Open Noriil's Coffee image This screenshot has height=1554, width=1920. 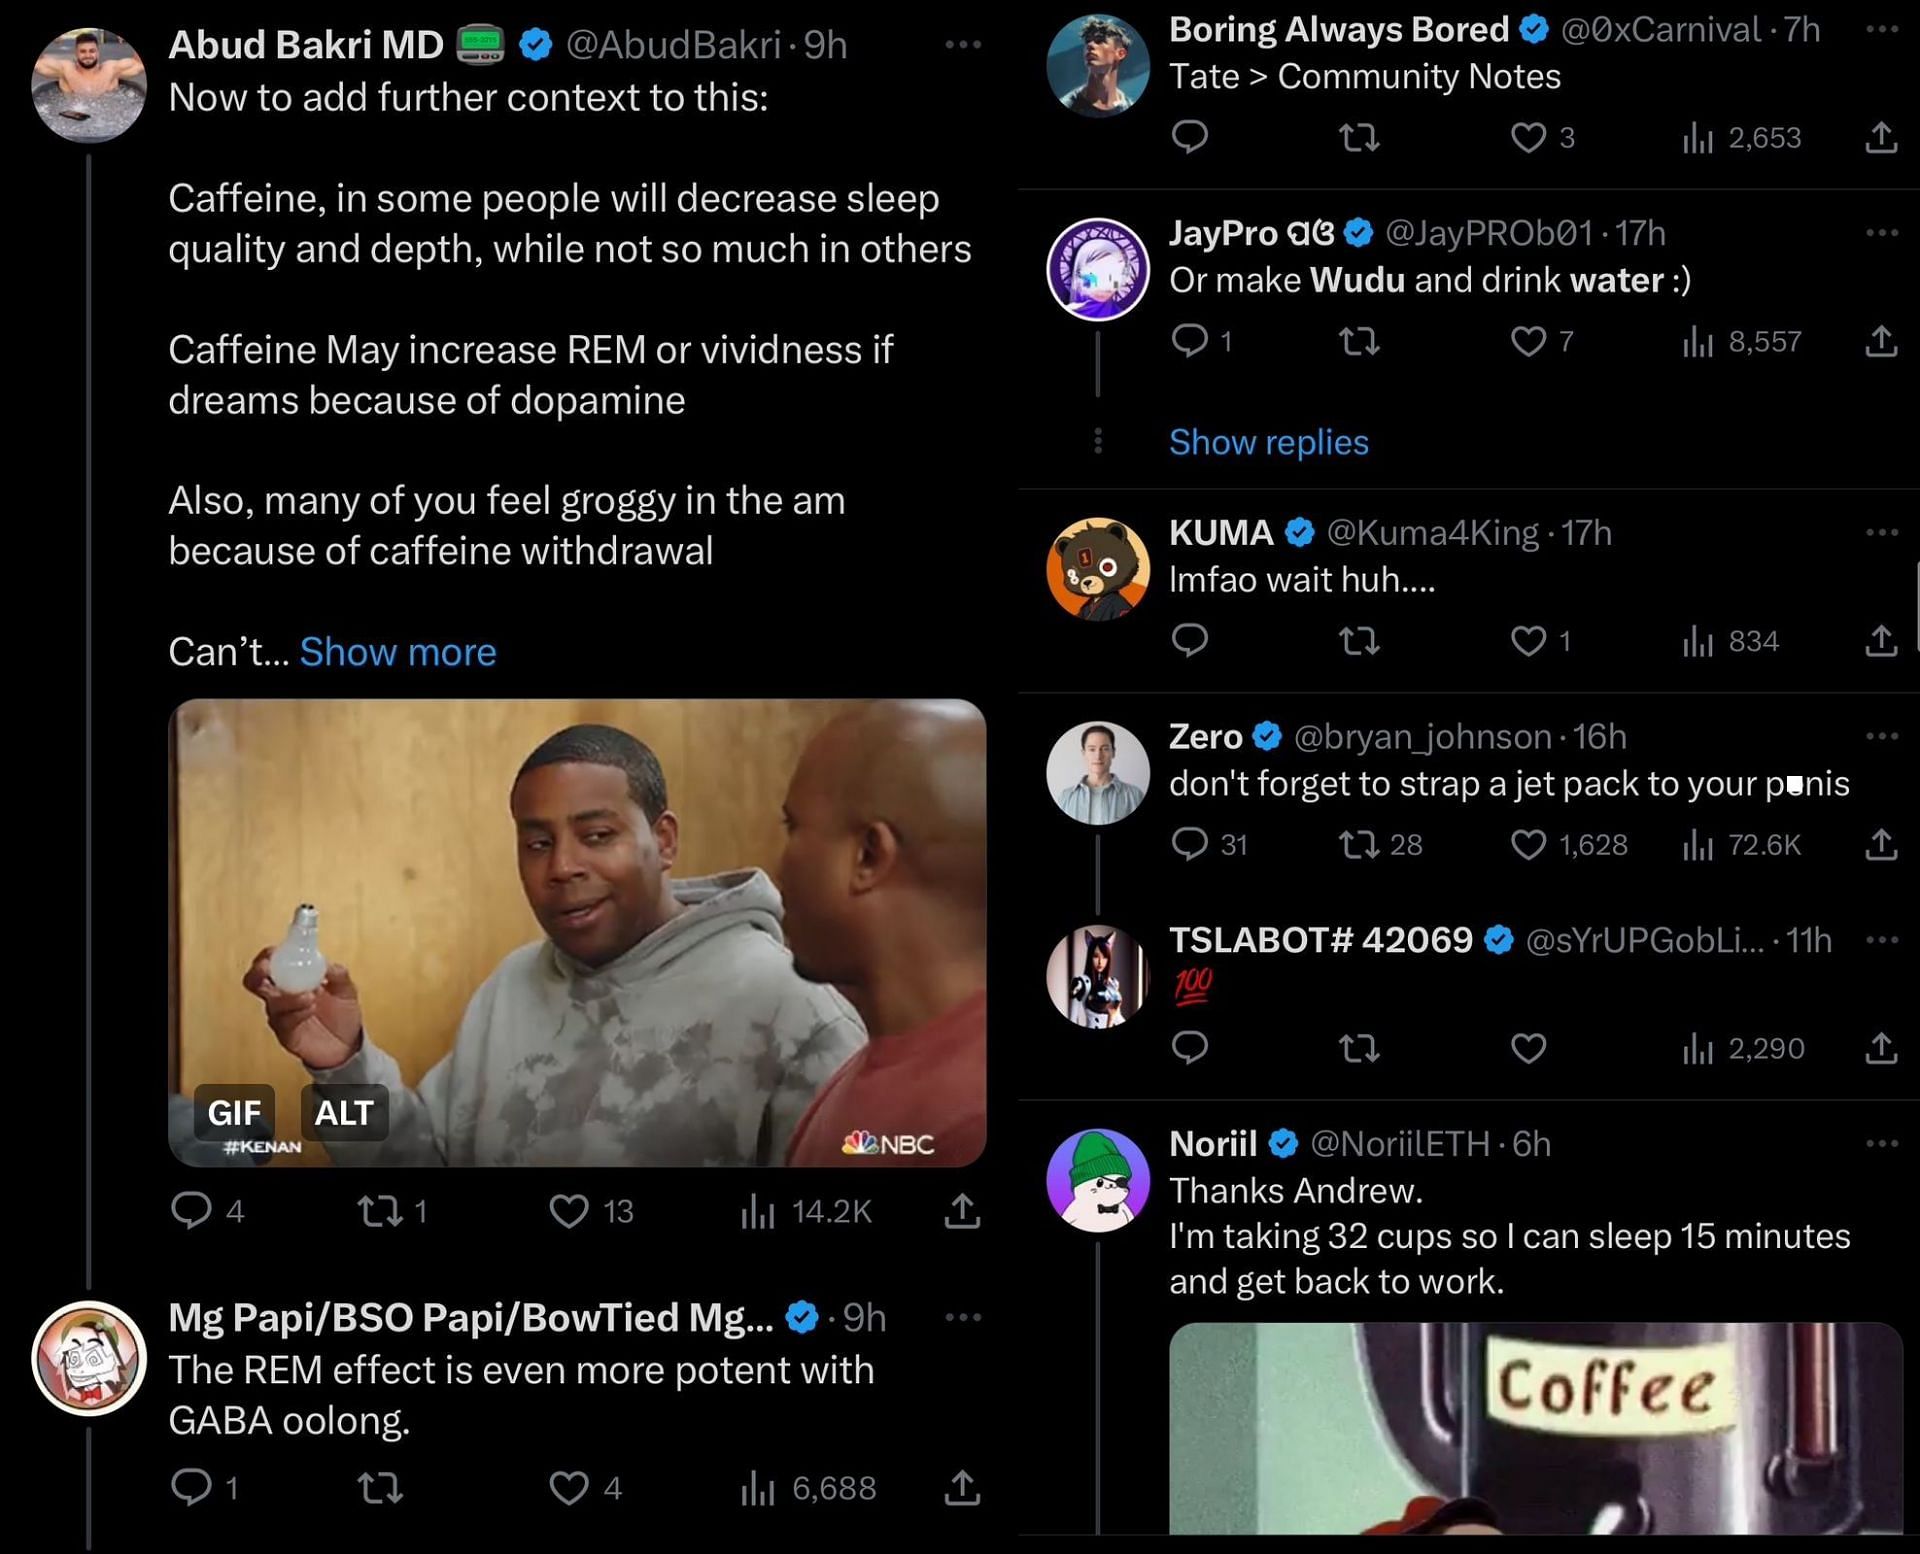(1535, 1428)
